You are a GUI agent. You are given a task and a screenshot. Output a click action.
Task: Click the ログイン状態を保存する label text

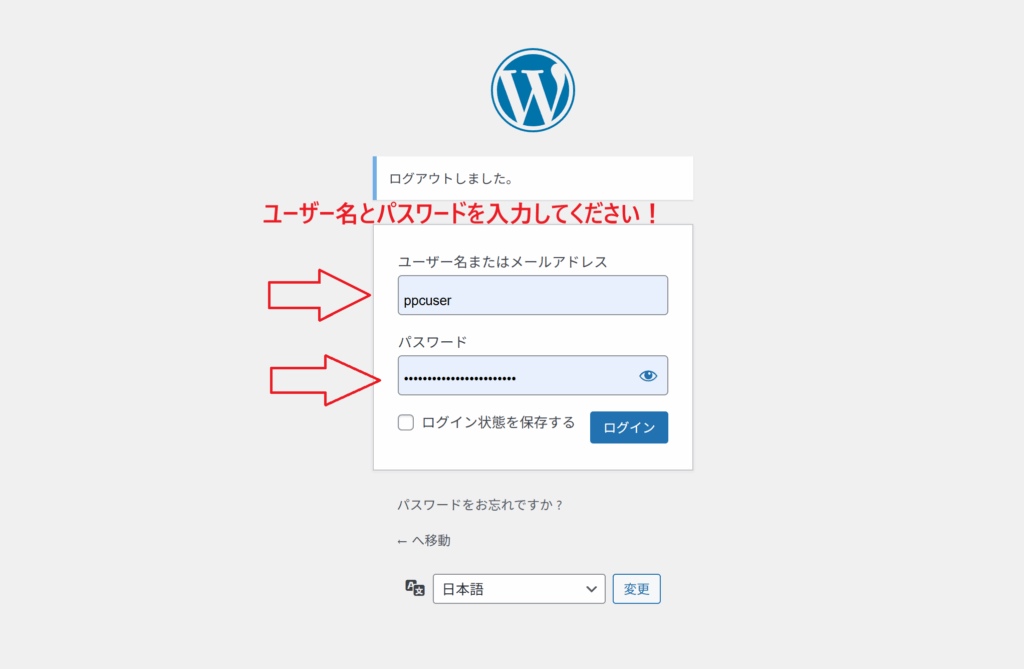[498, 423]
